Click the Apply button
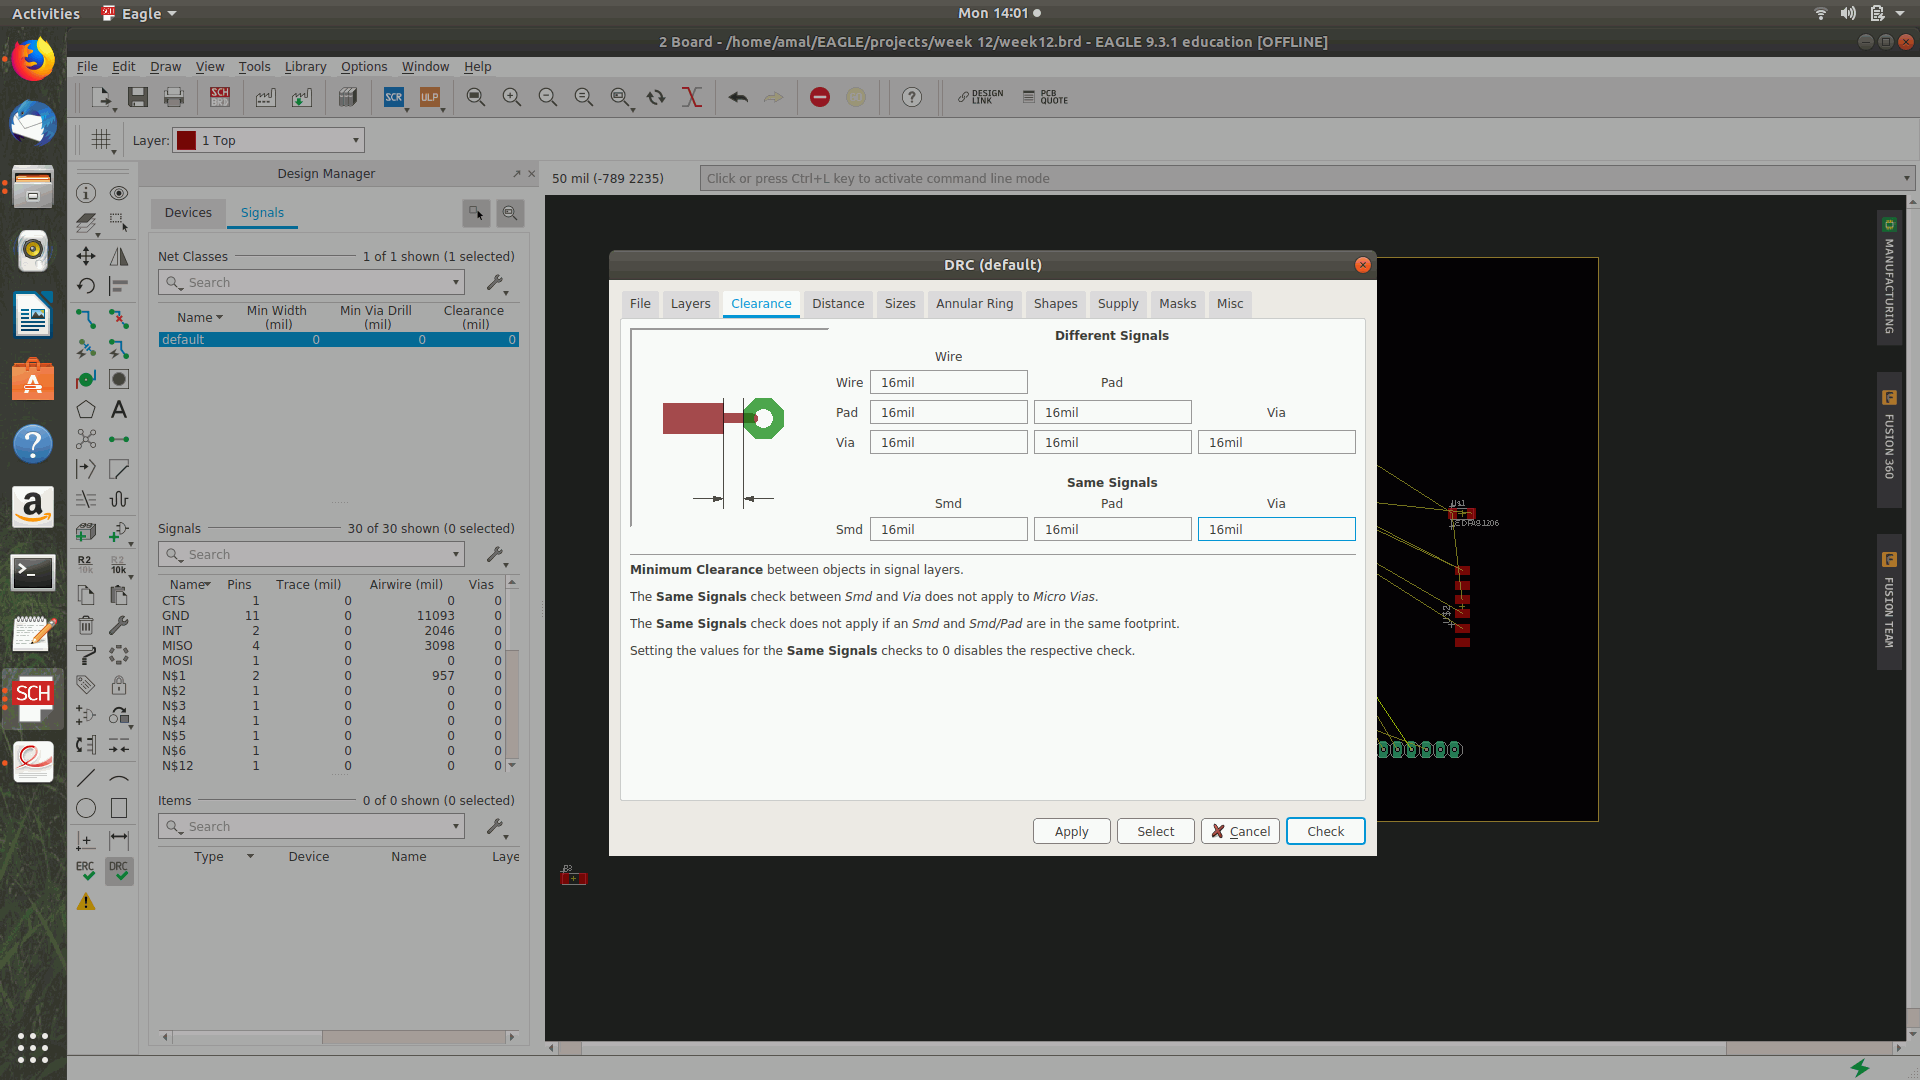 (x=1071, y=831)
